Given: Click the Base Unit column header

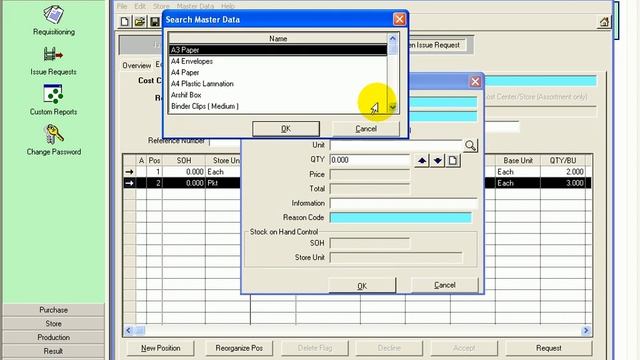Looking at the screenshot, I should (x=518, y=160).
